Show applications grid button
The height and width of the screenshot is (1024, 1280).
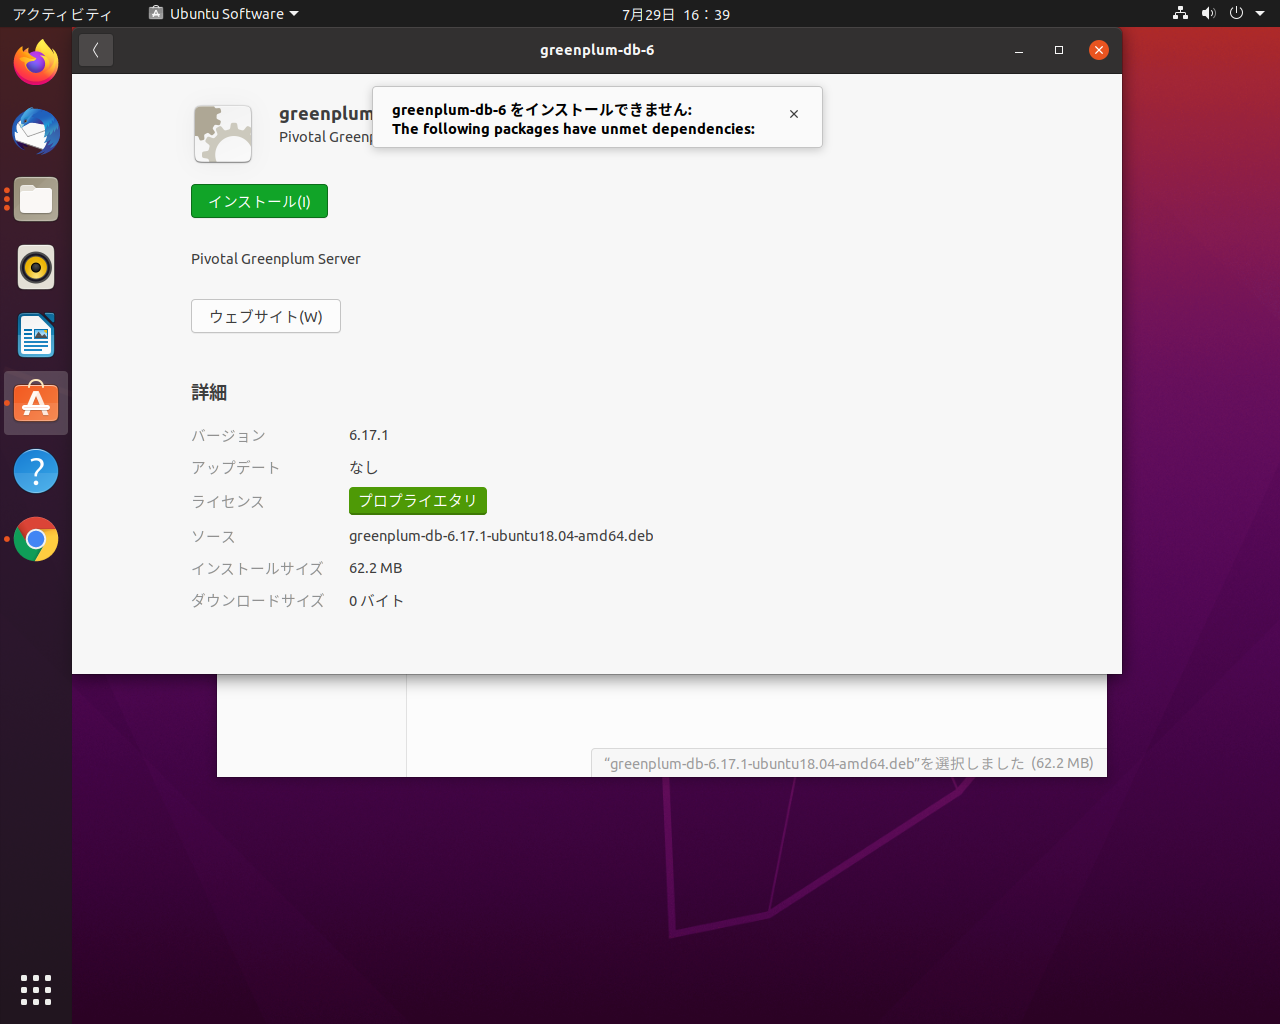click(36, 989)
